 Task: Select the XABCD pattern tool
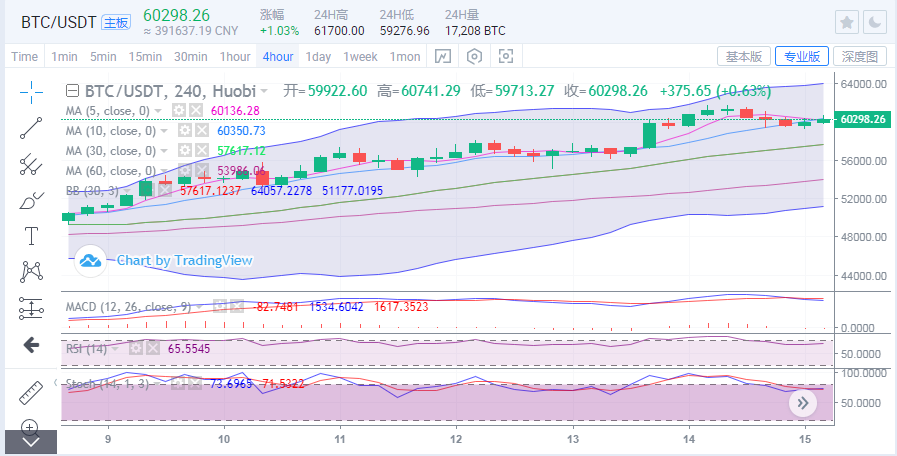coord(31,271)
